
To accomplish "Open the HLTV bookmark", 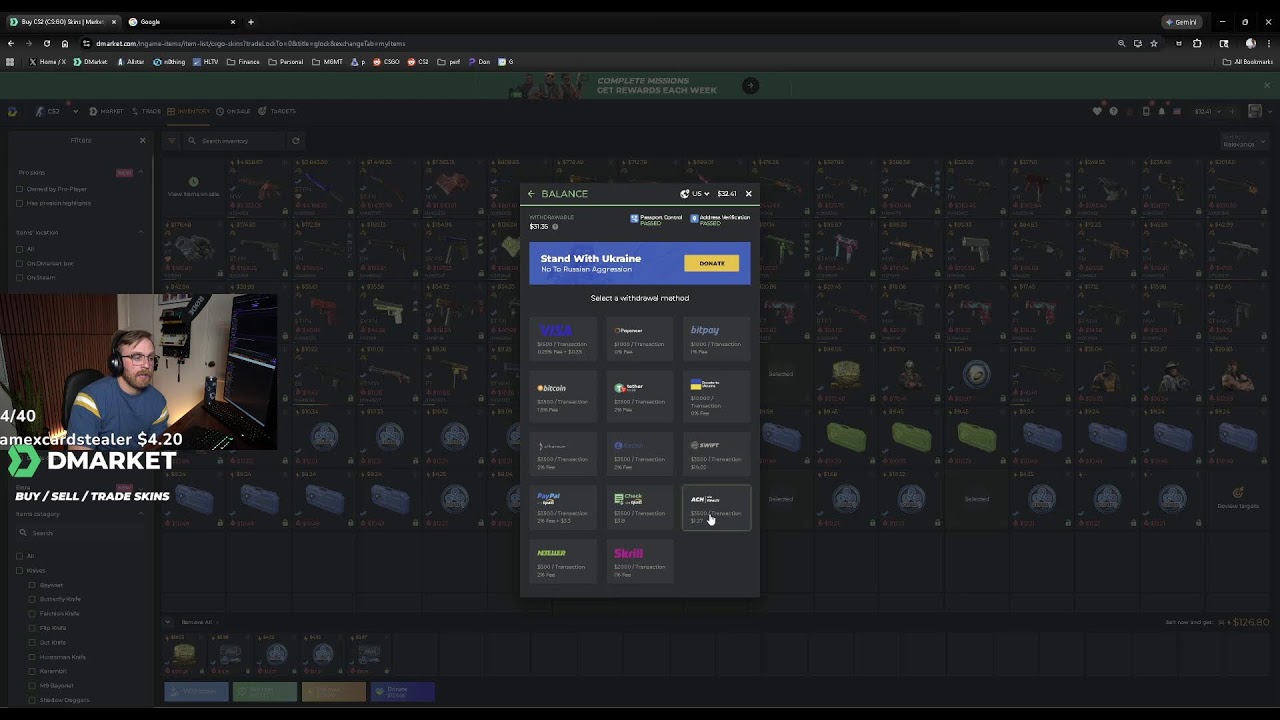I will tap(206, 62).
